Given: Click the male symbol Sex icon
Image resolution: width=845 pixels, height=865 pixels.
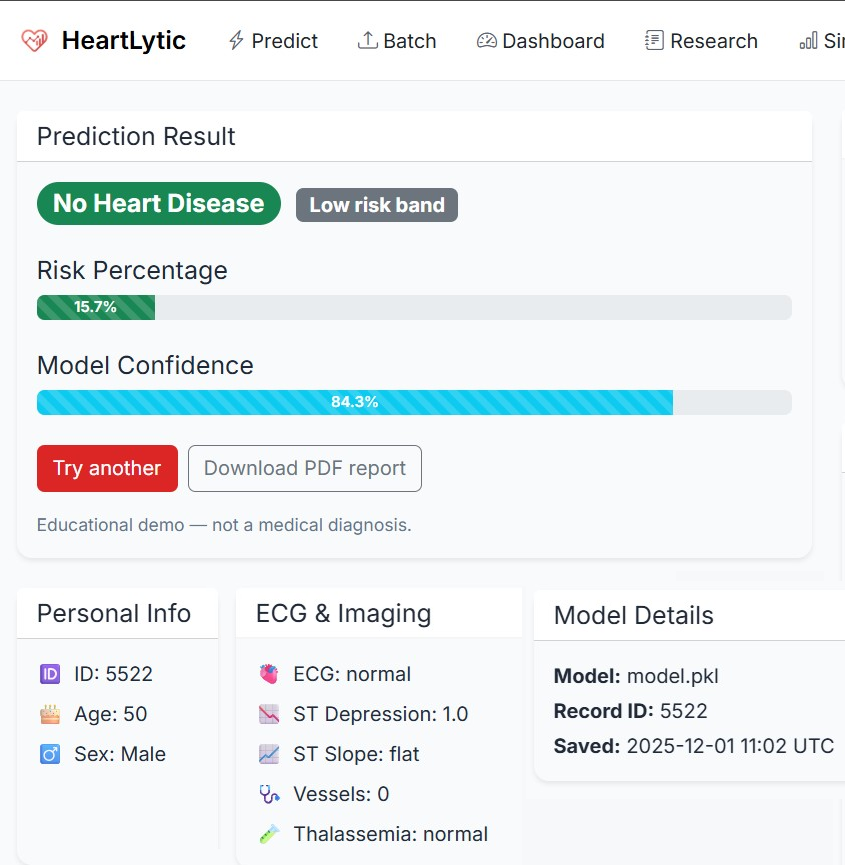Looking at the screenshot, I should tap(51, 754).
